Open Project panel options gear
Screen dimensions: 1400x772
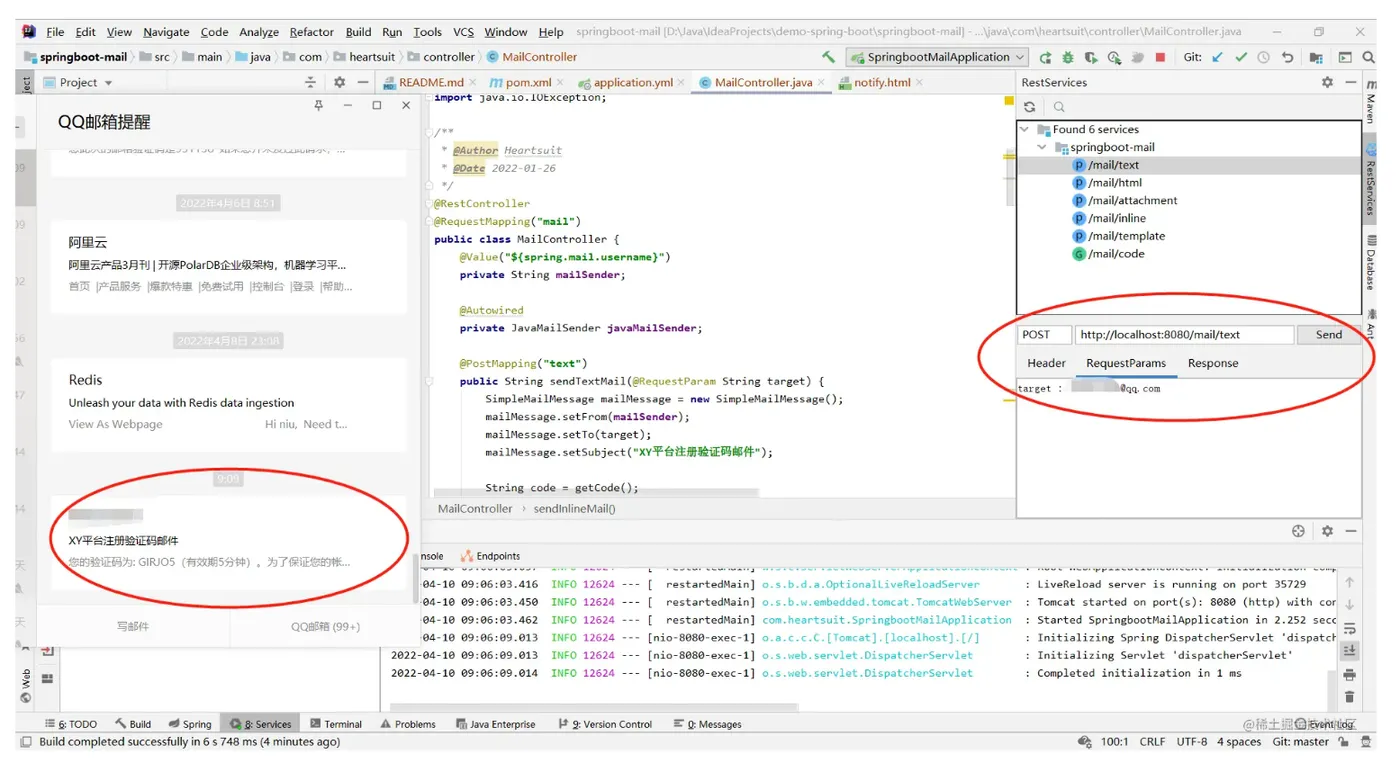[x=339, y=82]
